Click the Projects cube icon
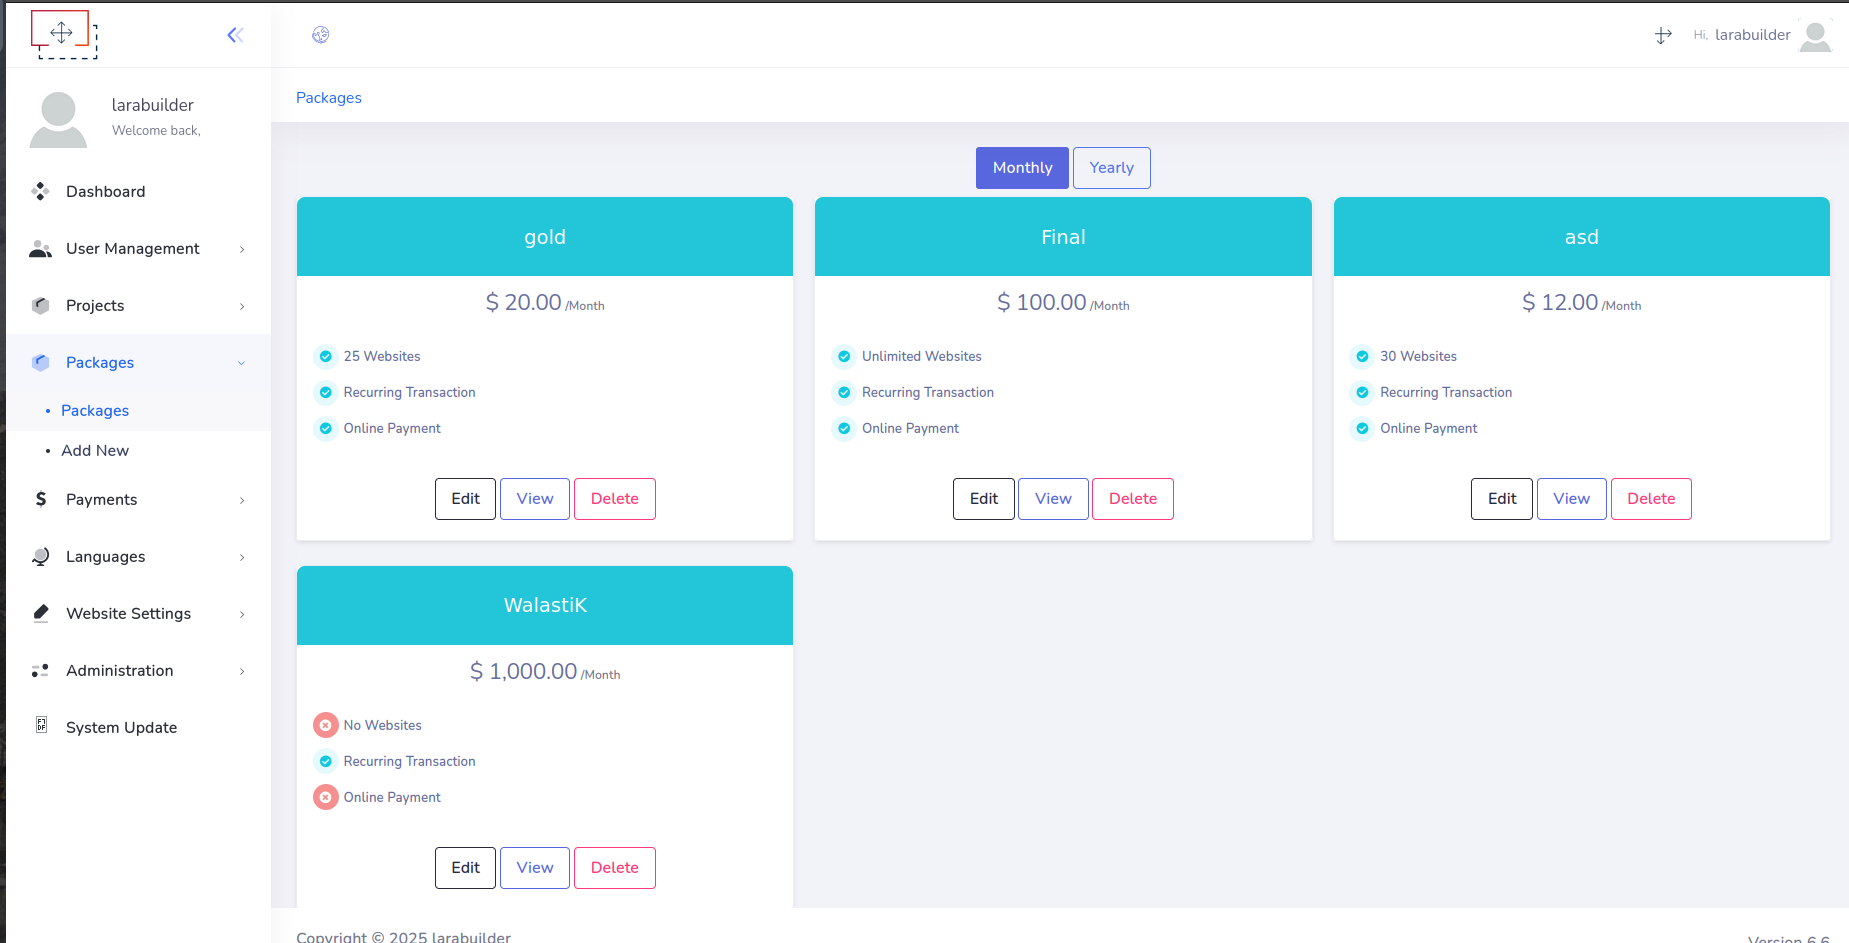Screen dimensions: 1849x943 pos(40,305)
